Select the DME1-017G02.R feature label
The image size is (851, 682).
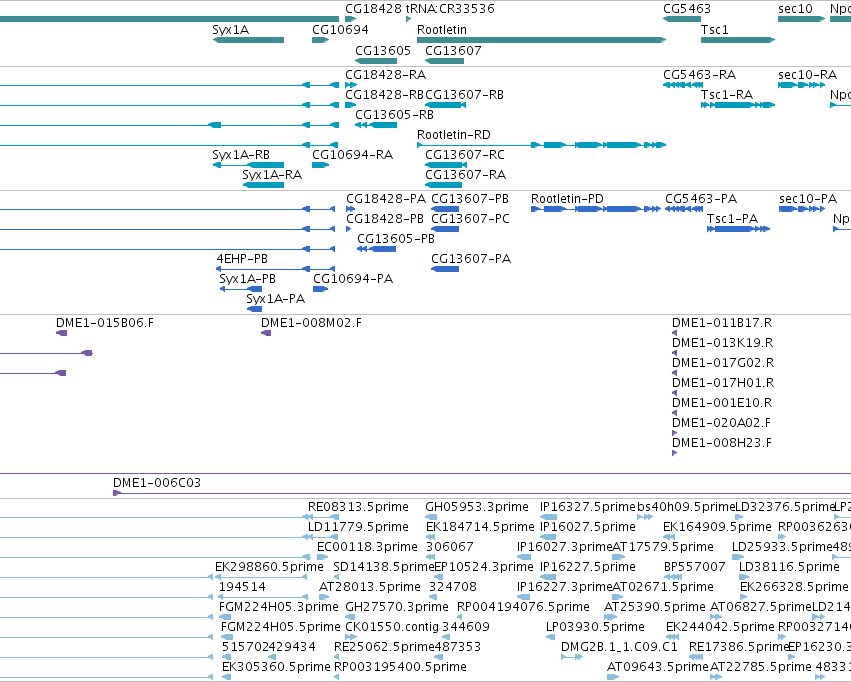(x=723, y=363)
